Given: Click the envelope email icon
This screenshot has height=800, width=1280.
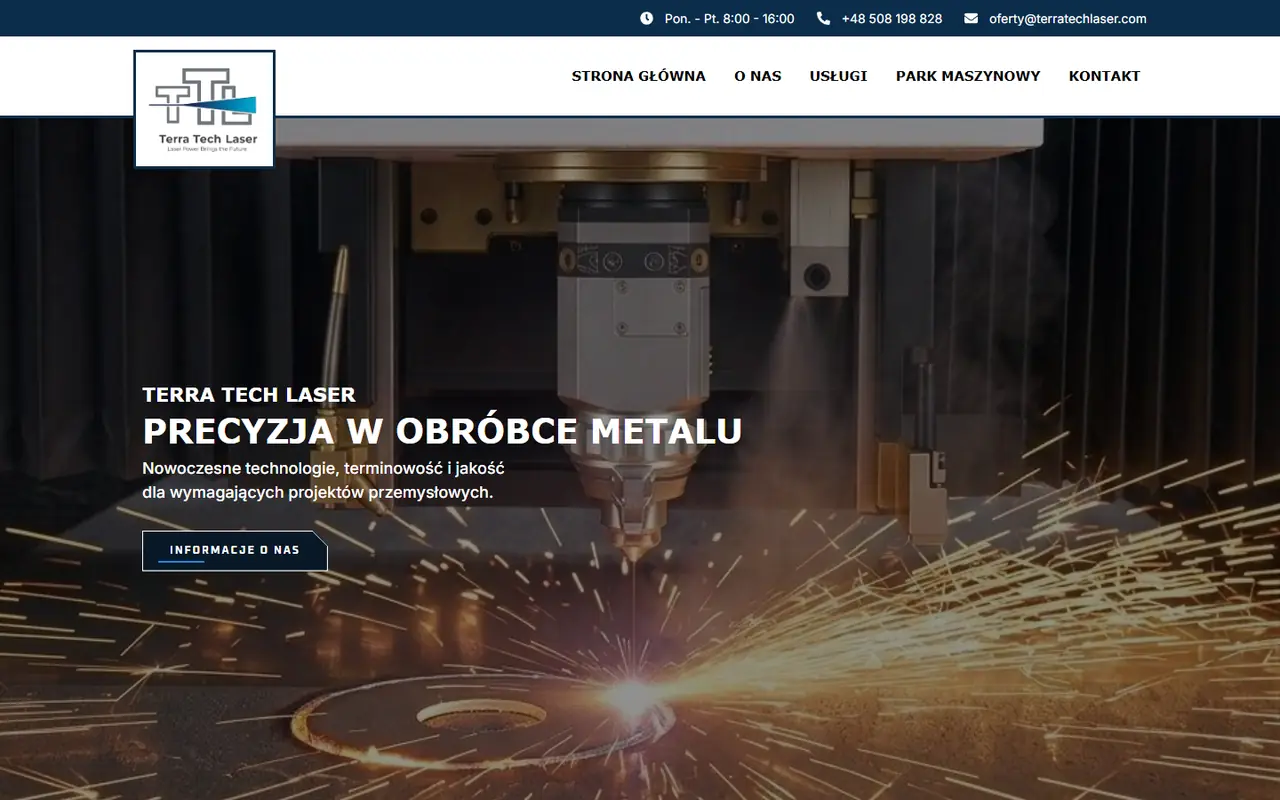Looking at the screenshot, I should point(971,18).
